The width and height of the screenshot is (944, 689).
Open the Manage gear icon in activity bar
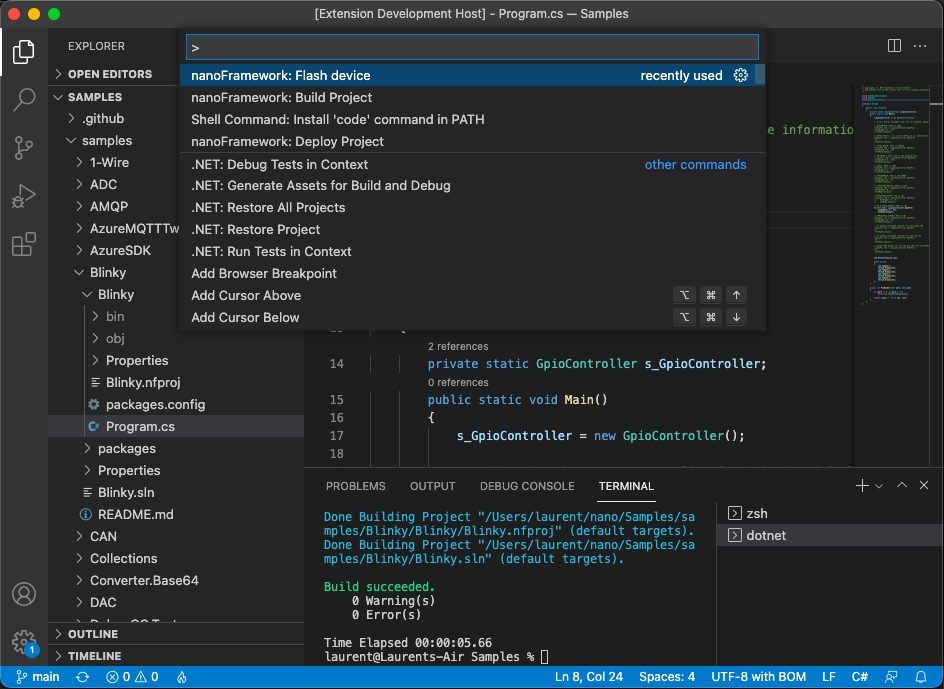pyautogui.click(x=23, y=642)
